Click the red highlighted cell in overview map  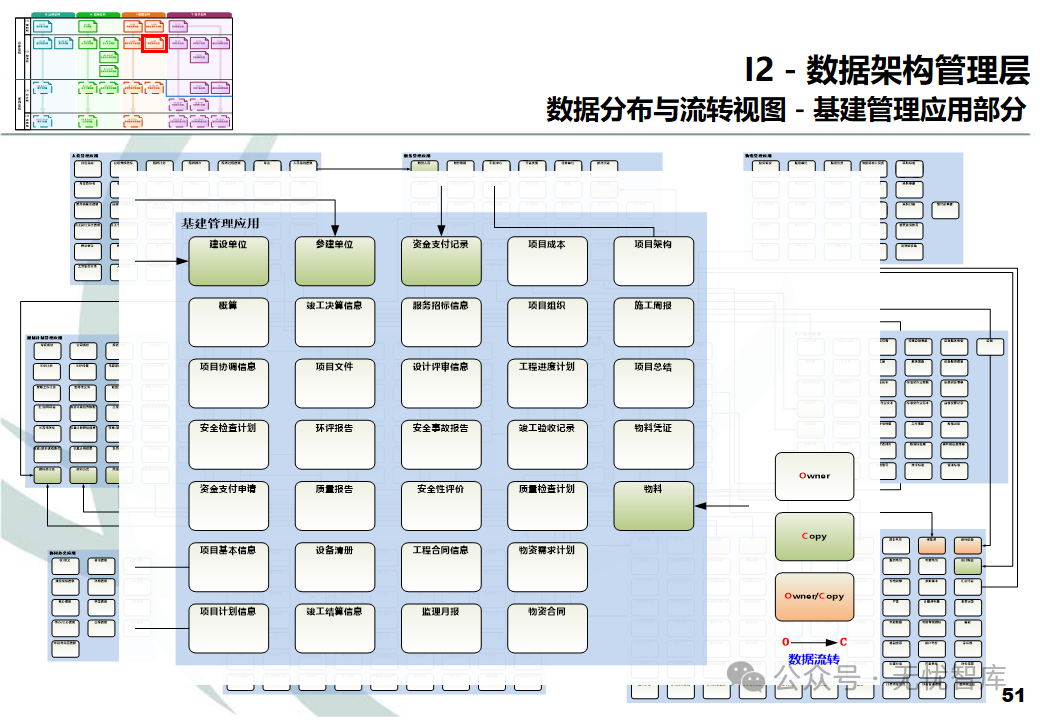coord(154,44)
